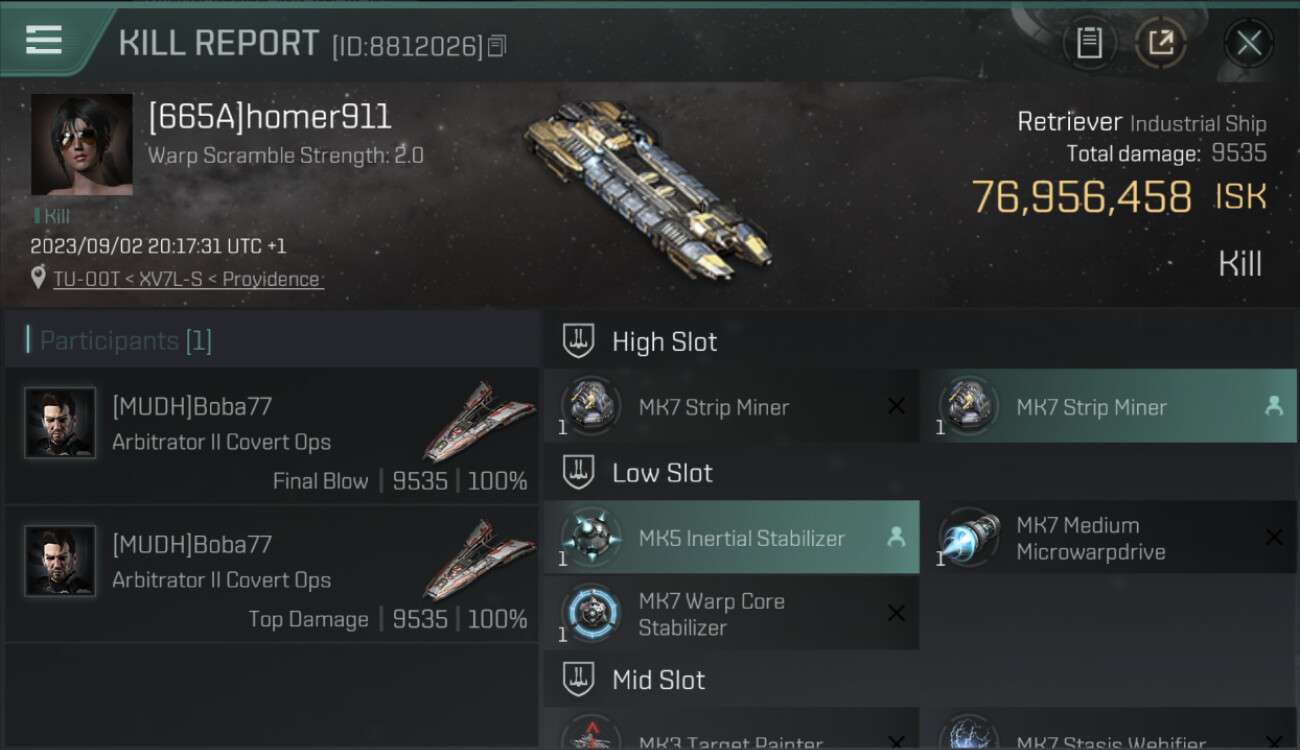Copy the kill report ID
Screen dimensions: 1300x750
[497, 45]
